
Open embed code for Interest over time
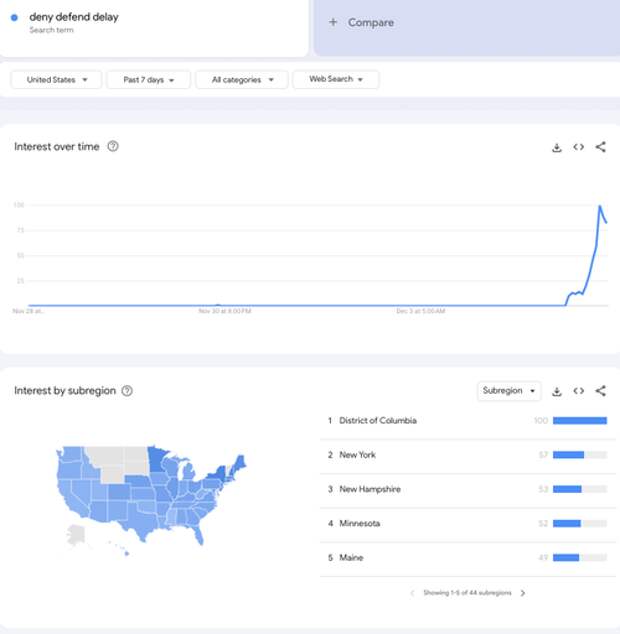(x=578, y=147)
